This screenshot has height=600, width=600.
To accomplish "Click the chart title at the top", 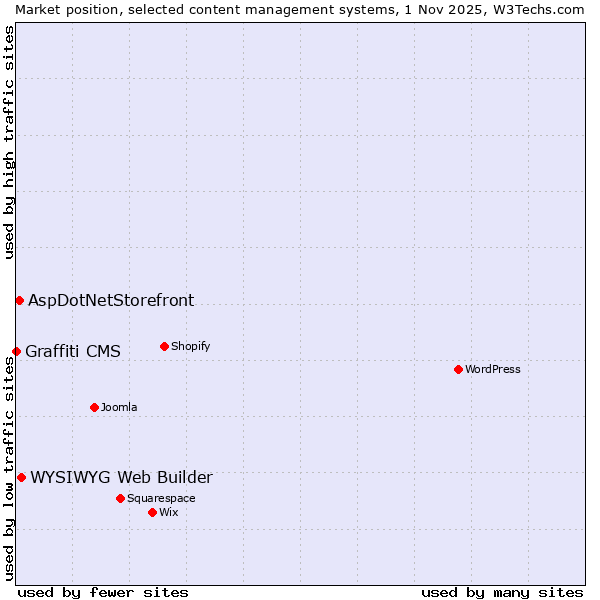I will pyautogui.click(x=300, y=9).
